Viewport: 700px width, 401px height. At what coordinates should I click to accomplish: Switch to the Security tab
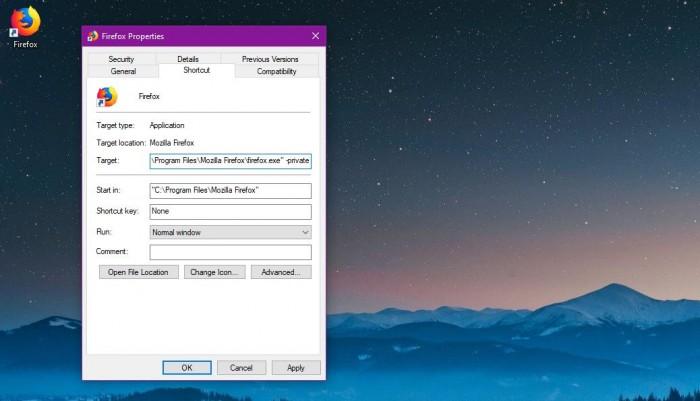pyautogui.click(x=121, y=60)
